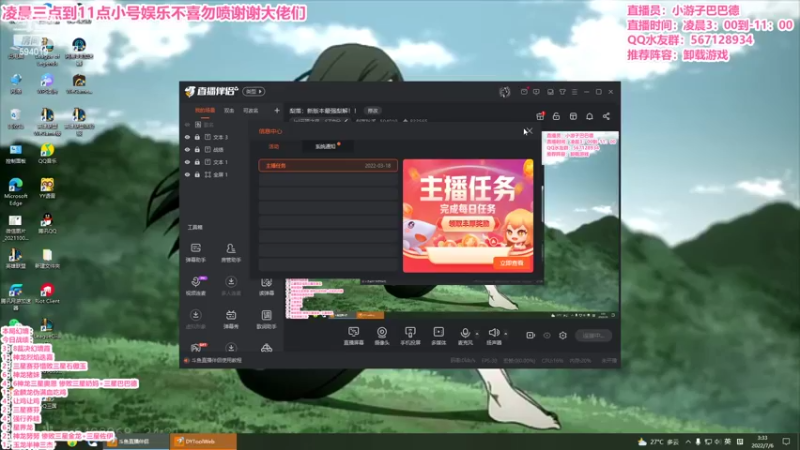Image resolution: width=800 pixels, height=450 pixels.
Task: Click the share icon in top-right toolbar
Action: coord(606,116)
